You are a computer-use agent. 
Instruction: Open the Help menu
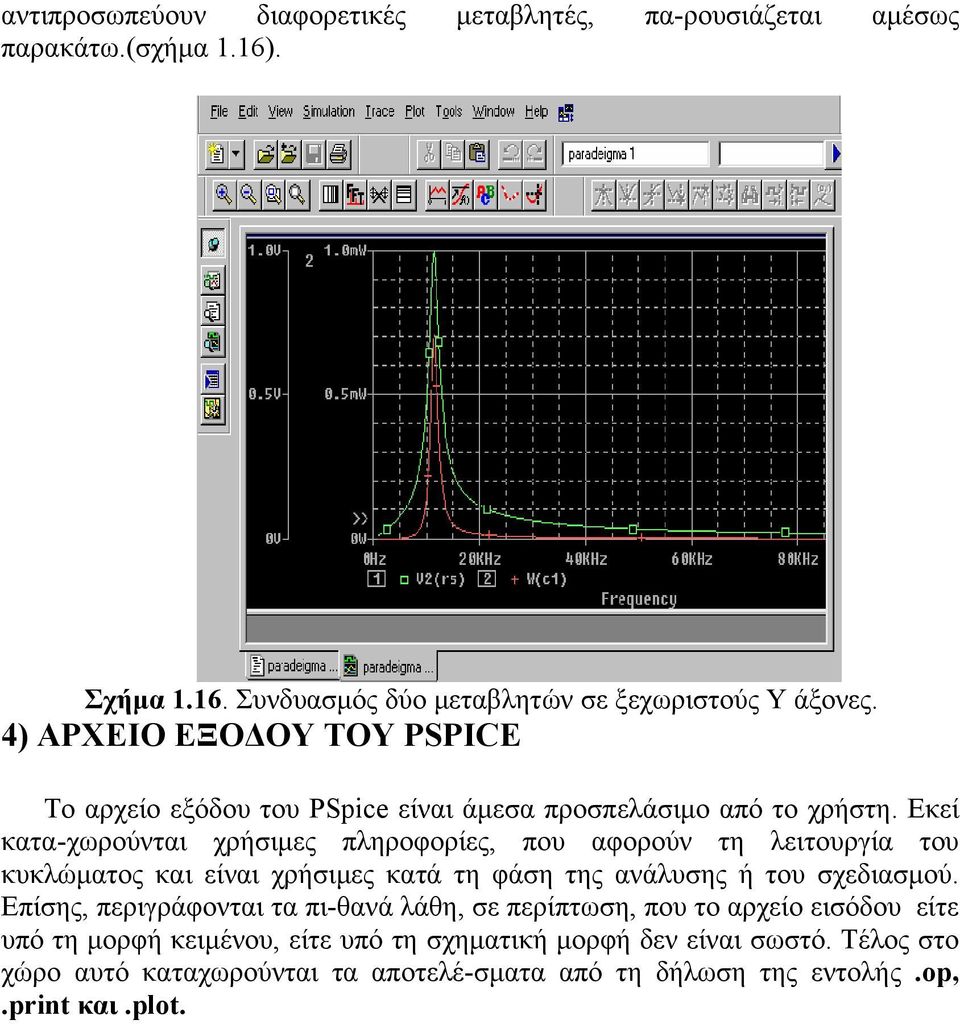click(x=536, y=112)
